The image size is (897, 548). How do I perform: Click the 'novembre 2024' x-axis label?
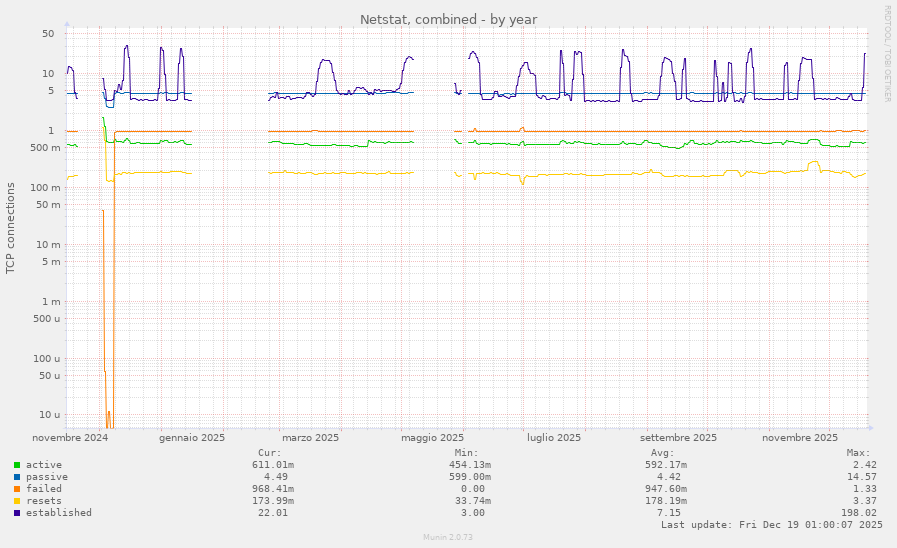(70, 438)
